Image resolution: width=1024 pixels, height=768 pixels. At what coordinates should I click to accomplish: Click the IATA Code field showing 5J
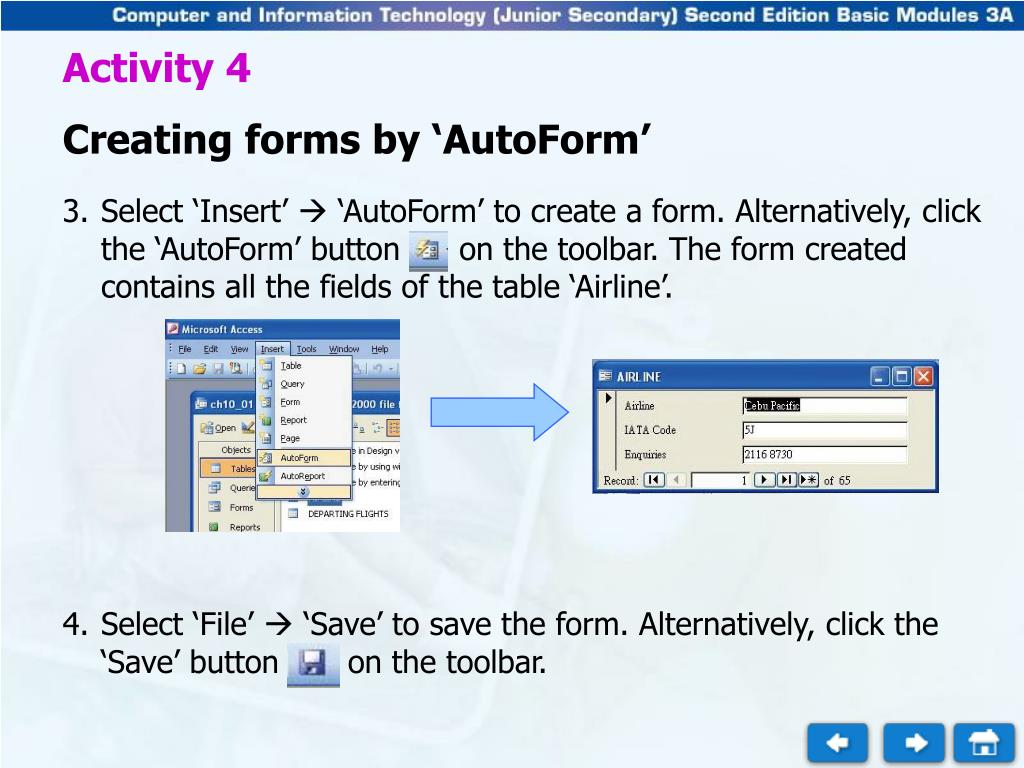pyautogui.click(x=825, y=430)
